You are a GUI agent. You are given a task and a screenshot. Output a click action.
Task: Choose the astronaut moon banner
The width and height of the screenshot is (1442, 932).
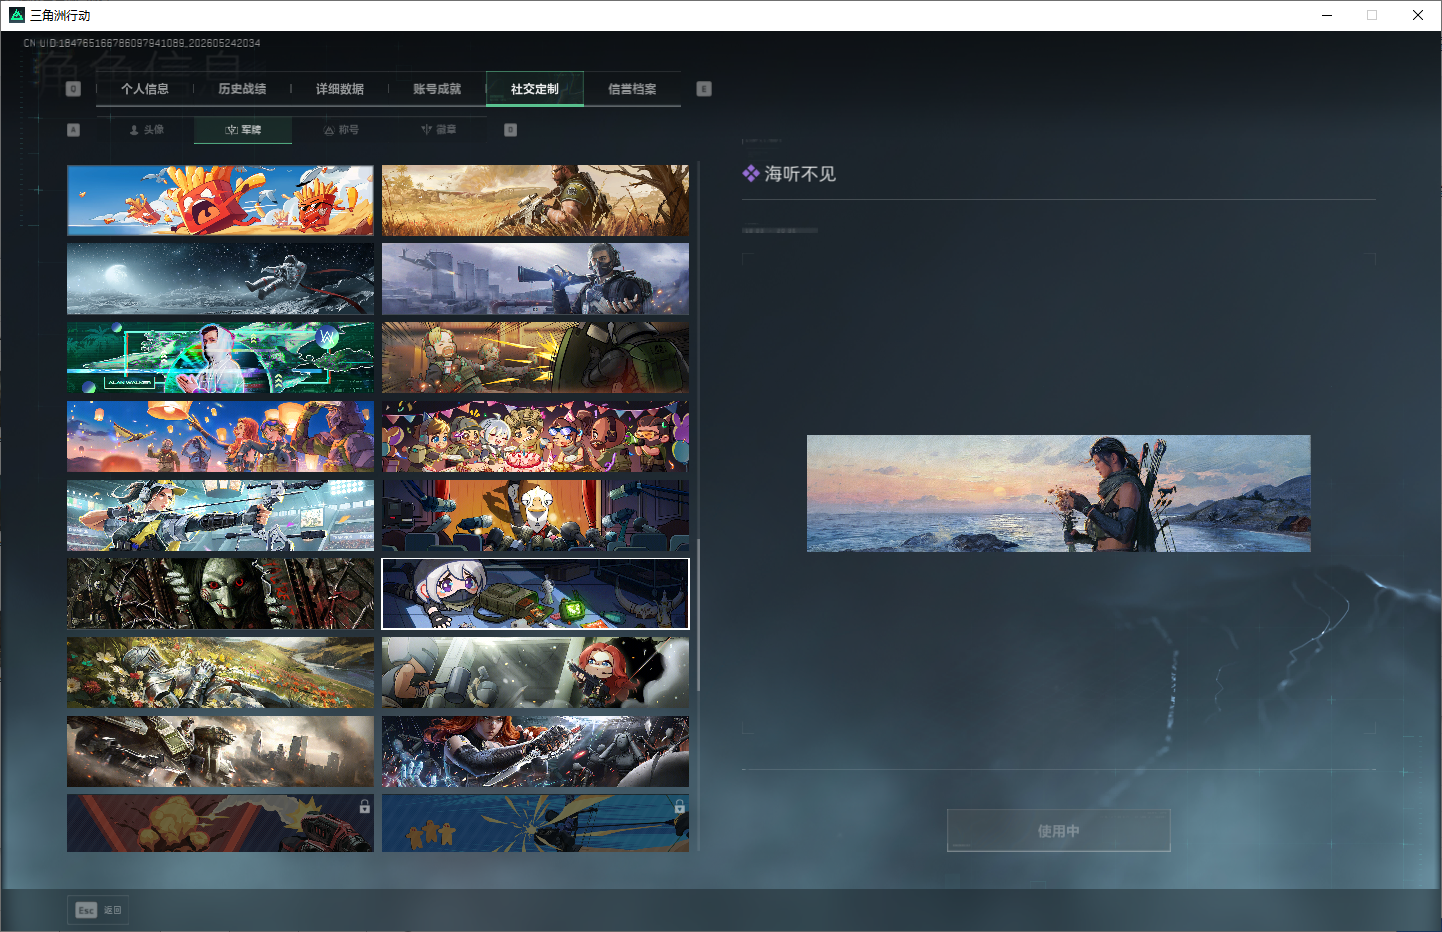[x=220, y=279]
